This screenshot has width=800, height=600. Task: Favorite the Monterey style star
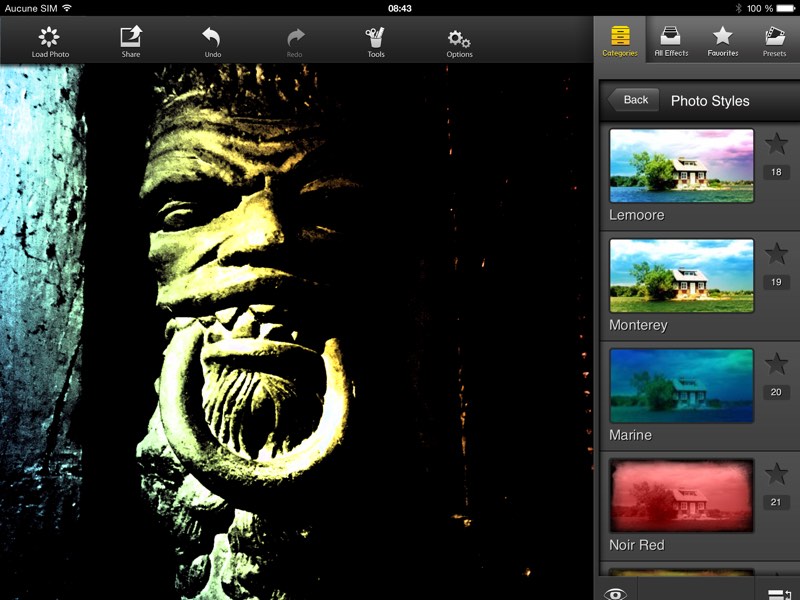pos(776,254)
